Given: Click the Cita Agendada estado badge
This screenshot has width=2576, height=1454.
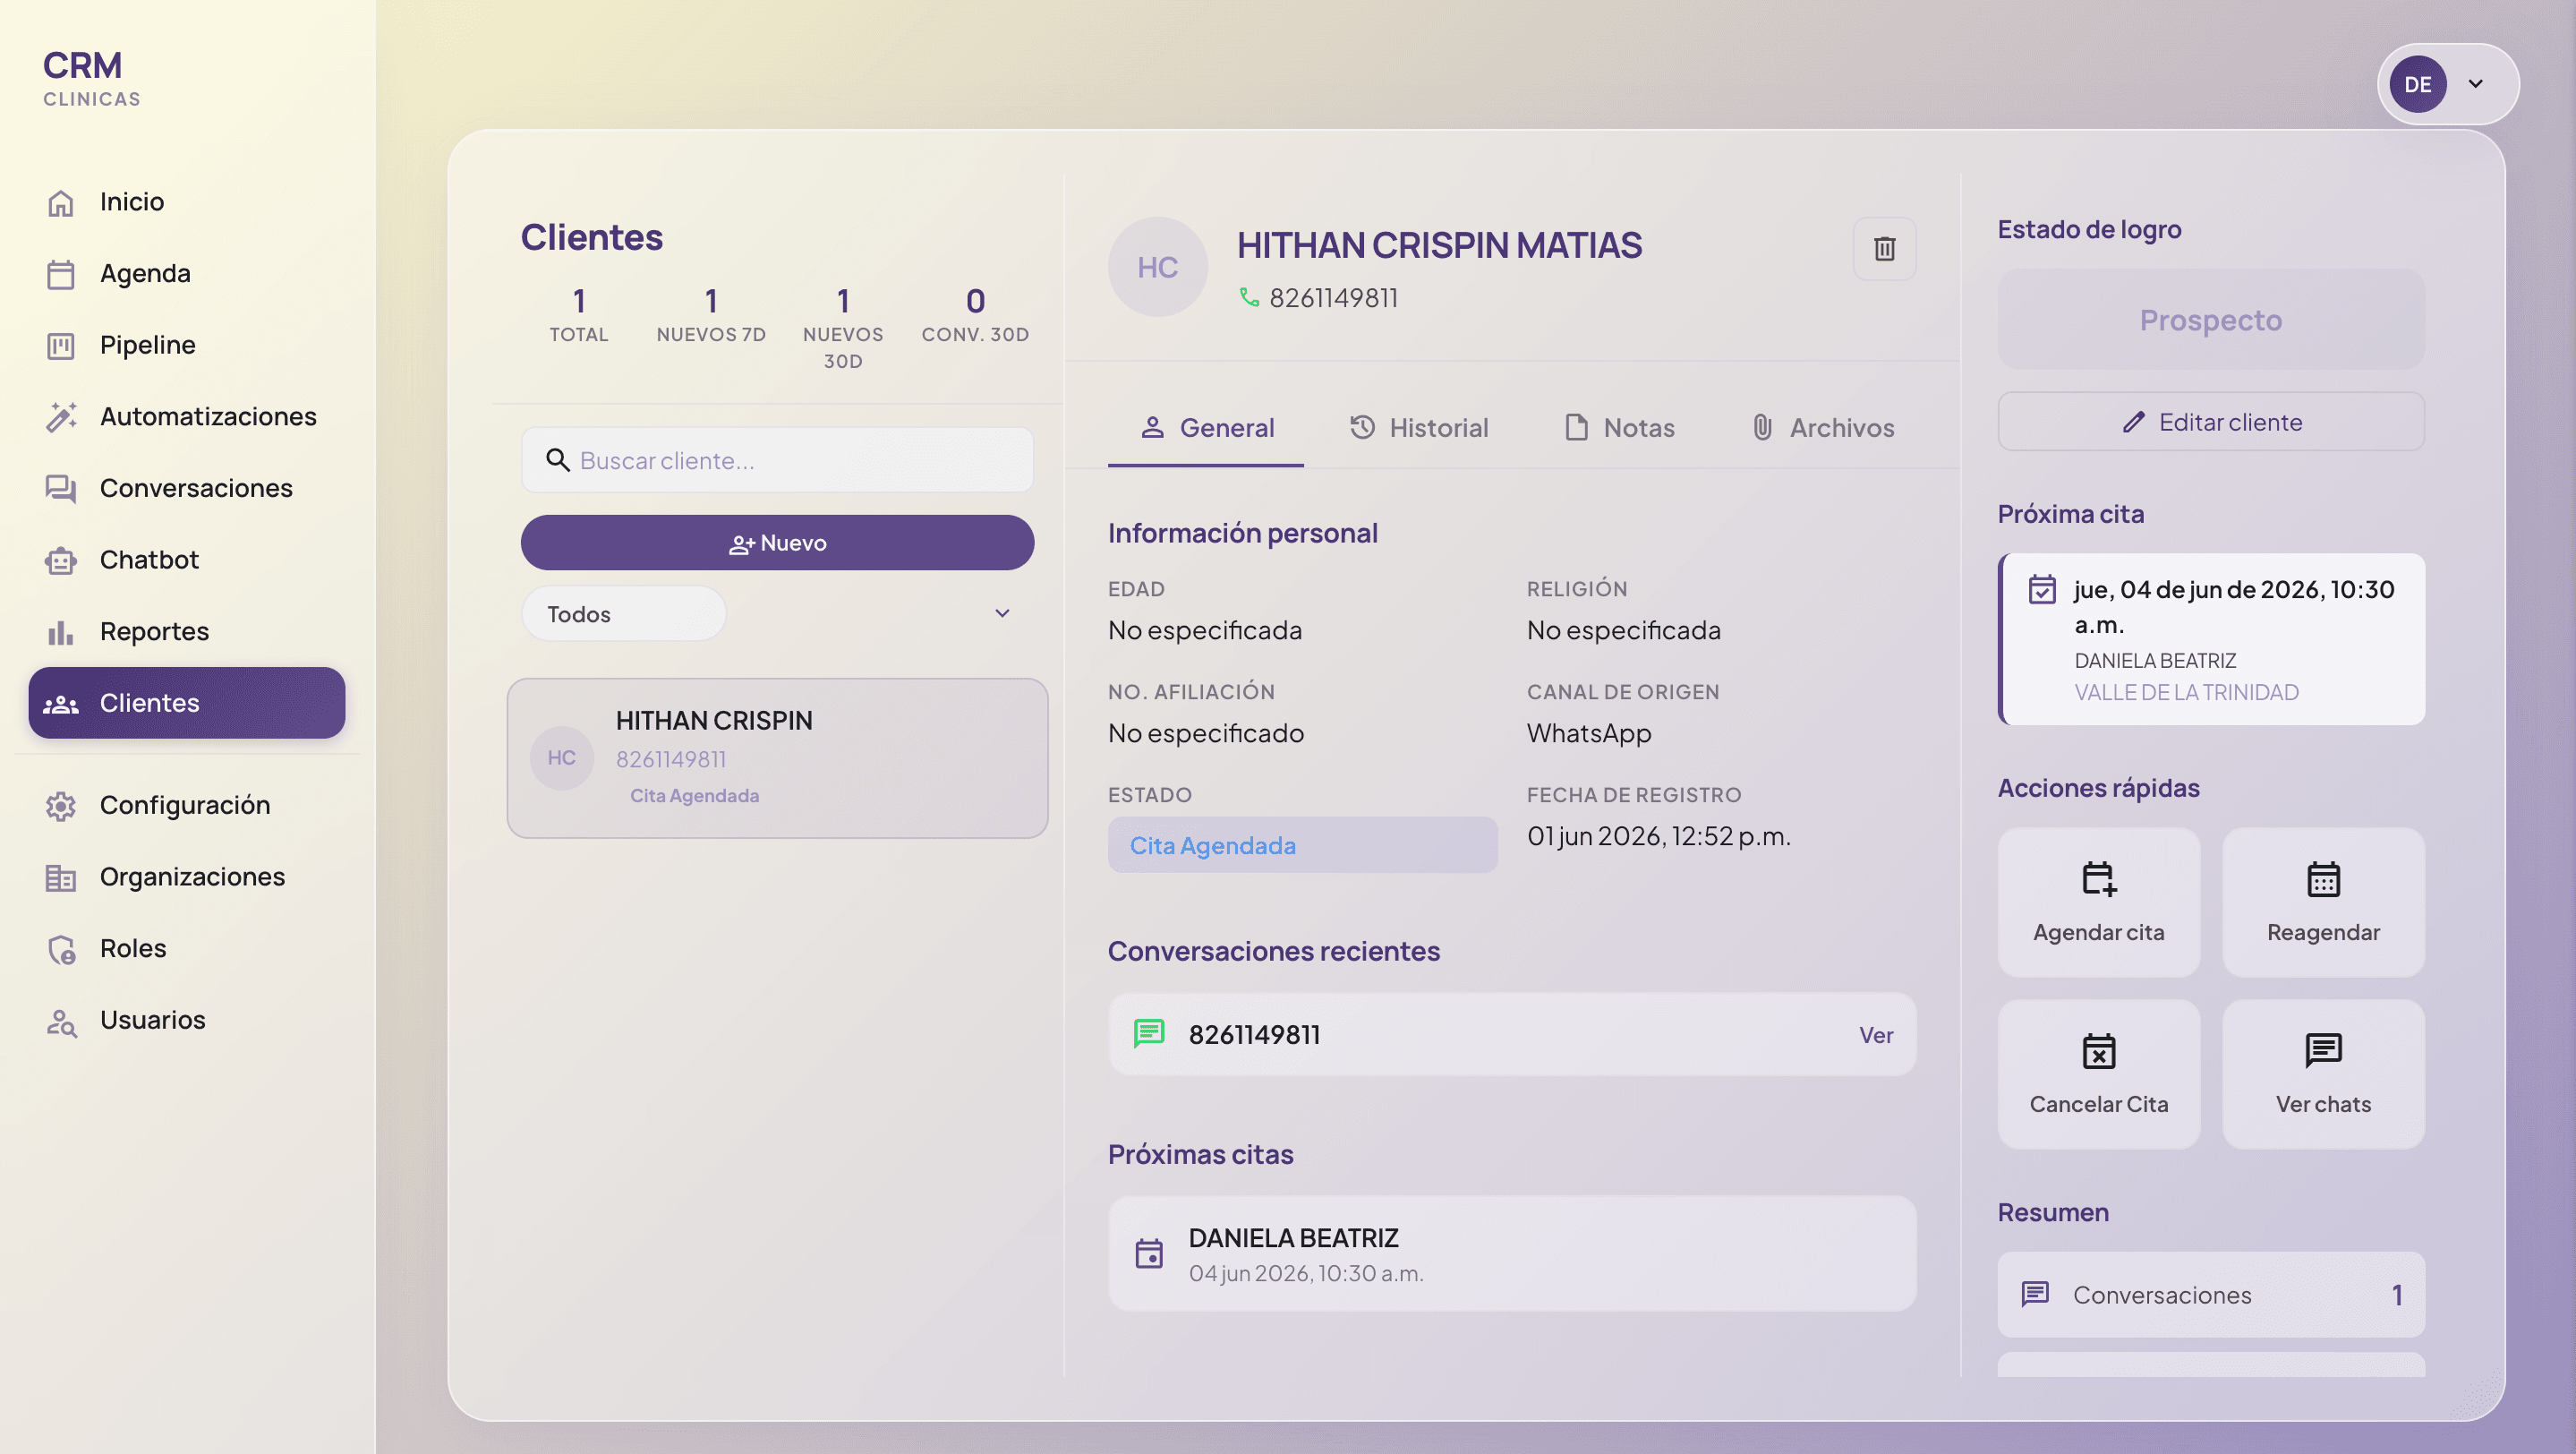Looking at the screenshot, I should [1302, 845].
